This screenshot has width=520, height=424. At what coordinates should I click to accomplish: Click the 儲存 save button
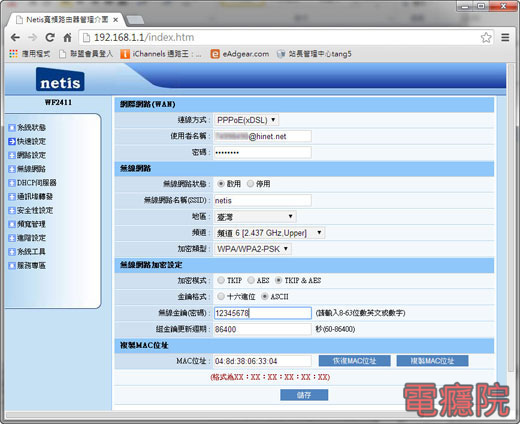tap(304, 395)
